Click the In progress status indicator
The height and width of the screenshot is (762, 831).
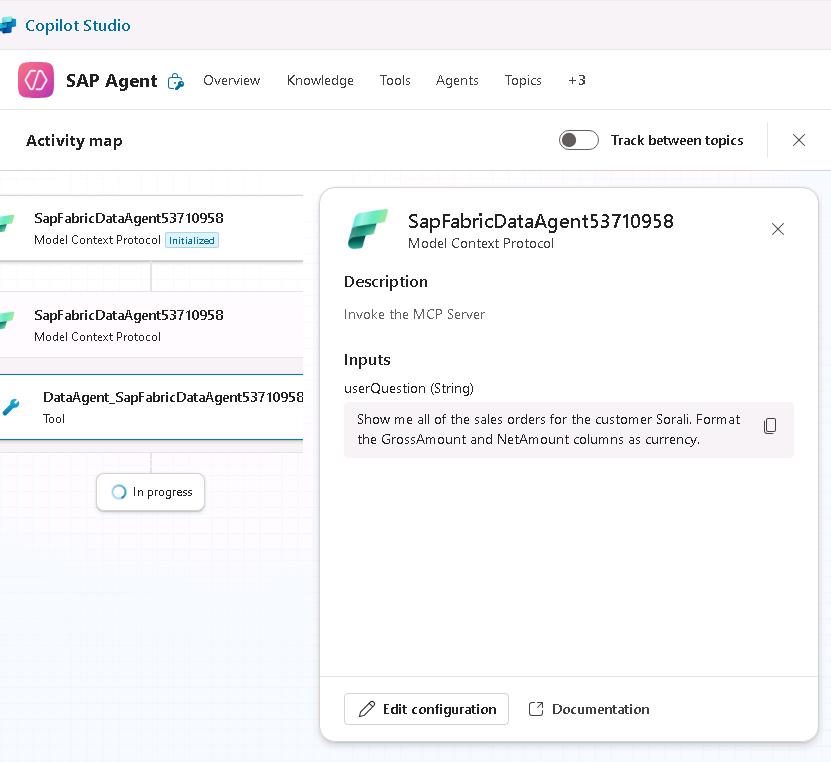151,492
